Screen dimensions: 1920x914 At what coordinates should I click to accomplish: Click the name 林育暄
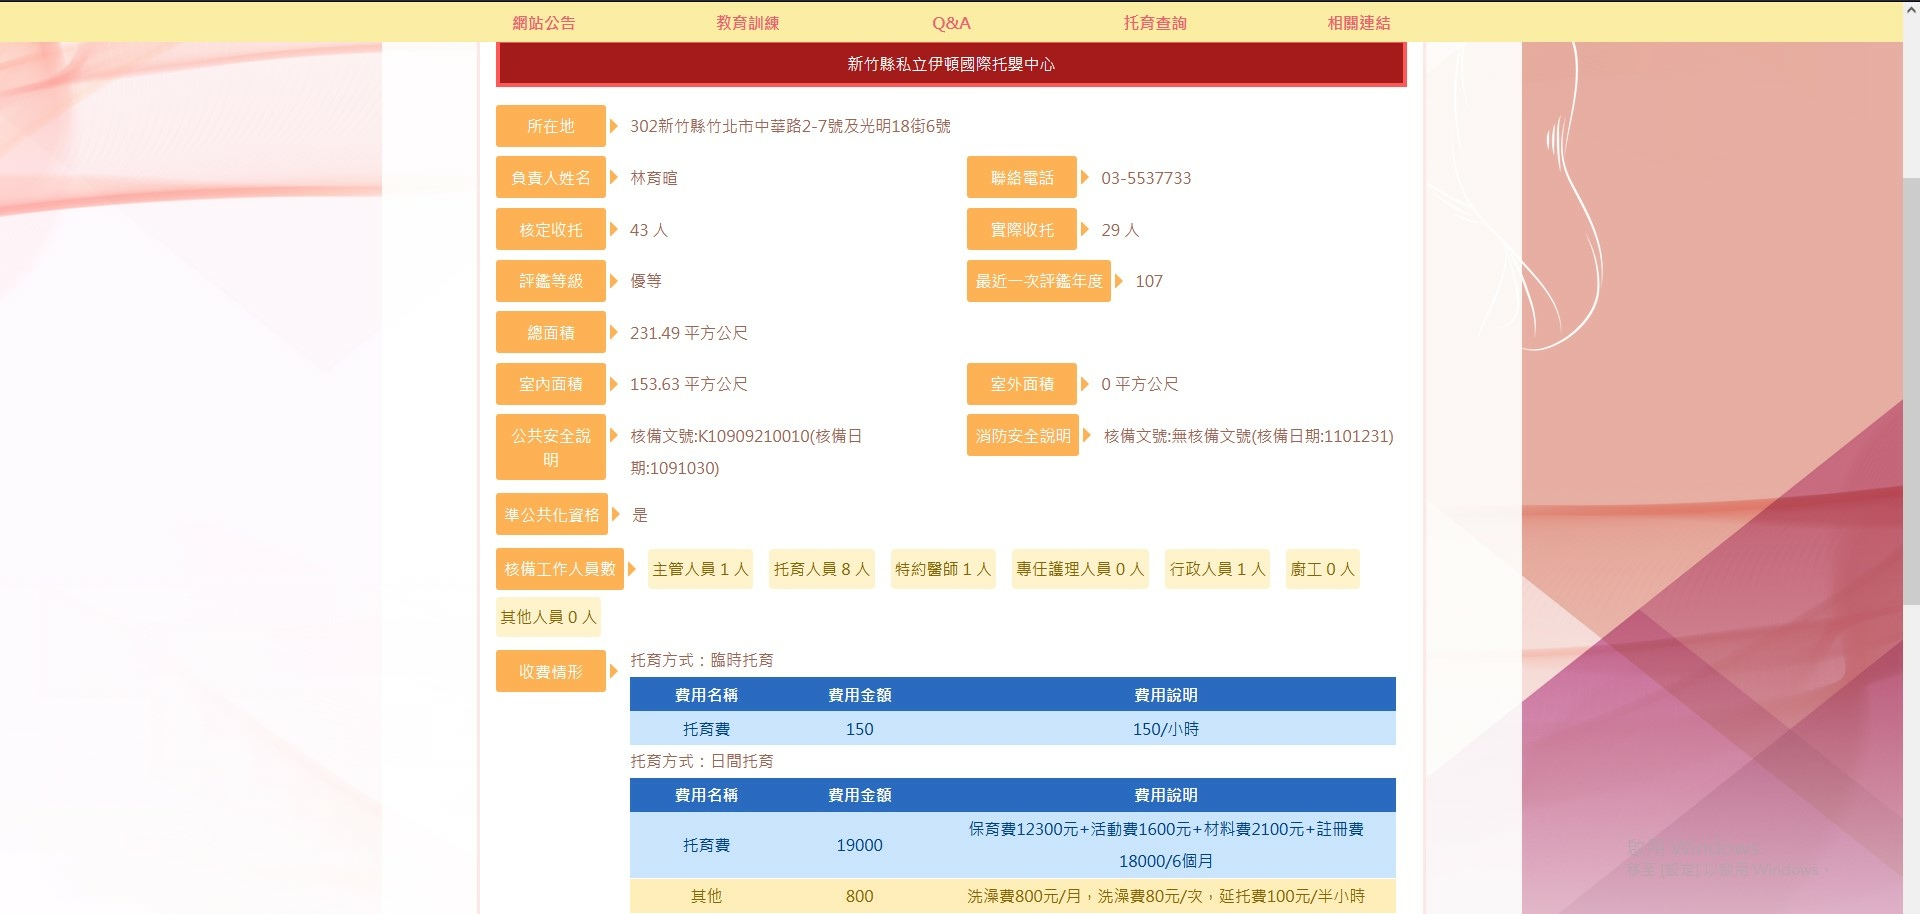654,178
